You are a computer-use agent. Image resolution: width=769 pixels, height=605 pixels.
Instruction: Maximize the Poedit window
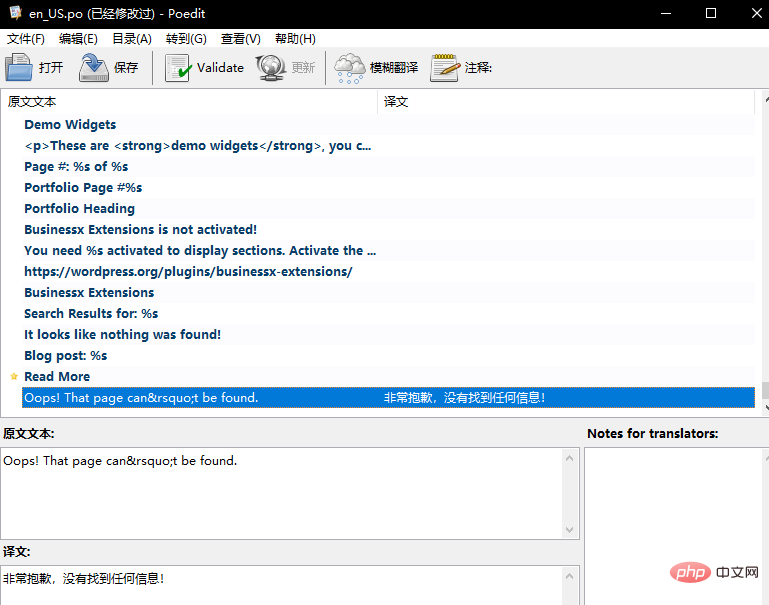tap(711, 13)
